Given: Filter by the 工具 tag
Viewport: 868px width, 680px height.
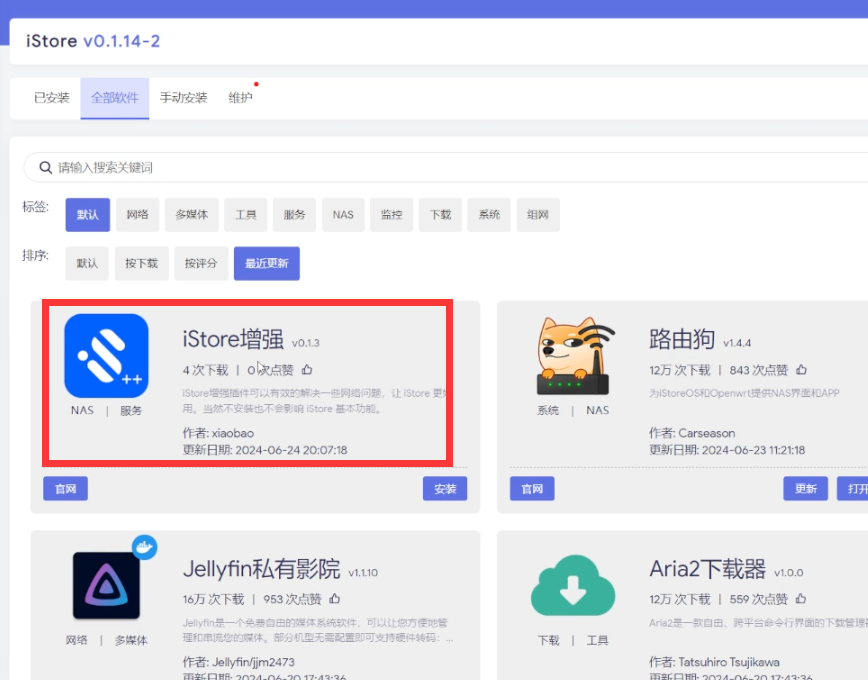Looking at the screenshot, I should click(x=245, y=215).
